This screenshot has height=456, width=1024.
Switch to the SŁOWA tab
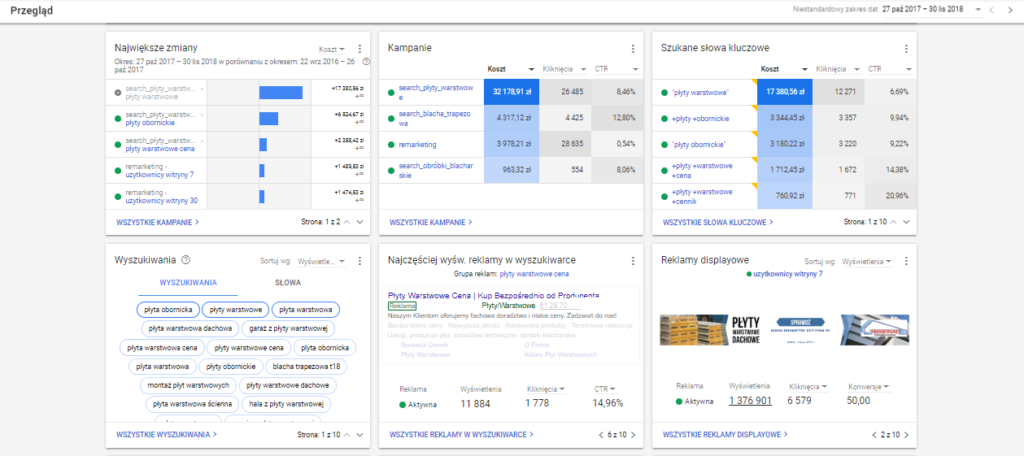coord(287,283)
